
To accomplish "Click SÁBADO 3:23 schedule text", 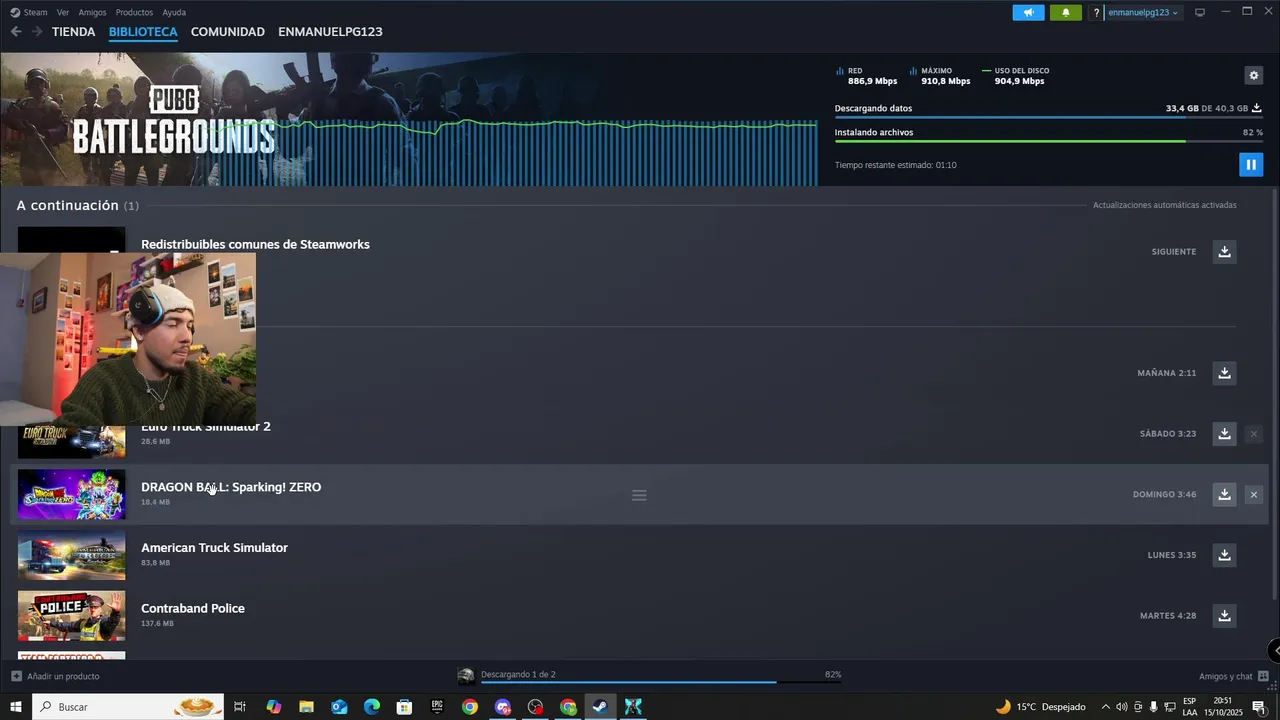I will coord(1168,434).
